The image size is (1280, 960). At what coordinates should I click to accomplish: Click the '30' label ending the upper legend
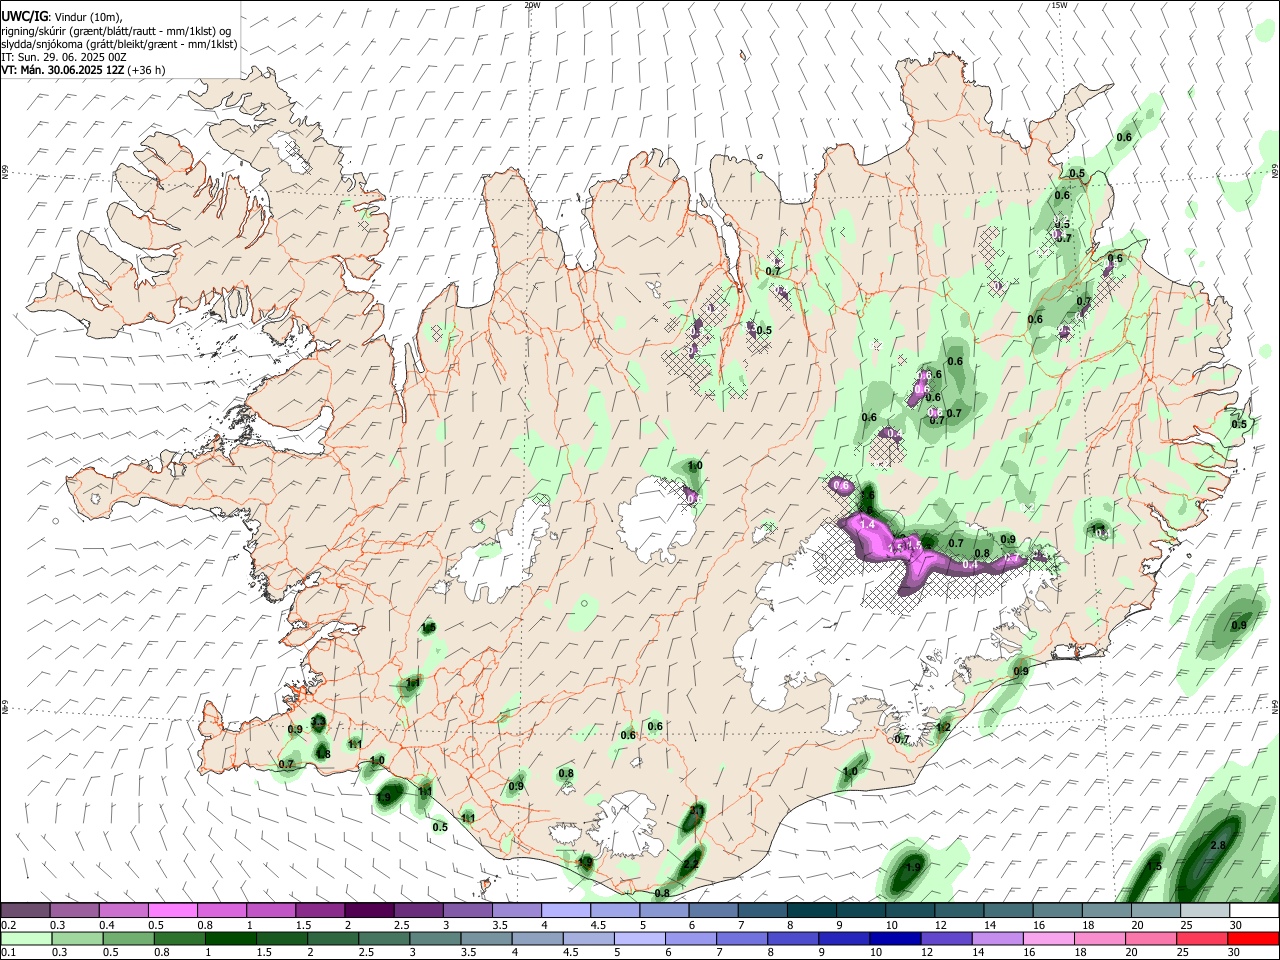click(1236, 925)
